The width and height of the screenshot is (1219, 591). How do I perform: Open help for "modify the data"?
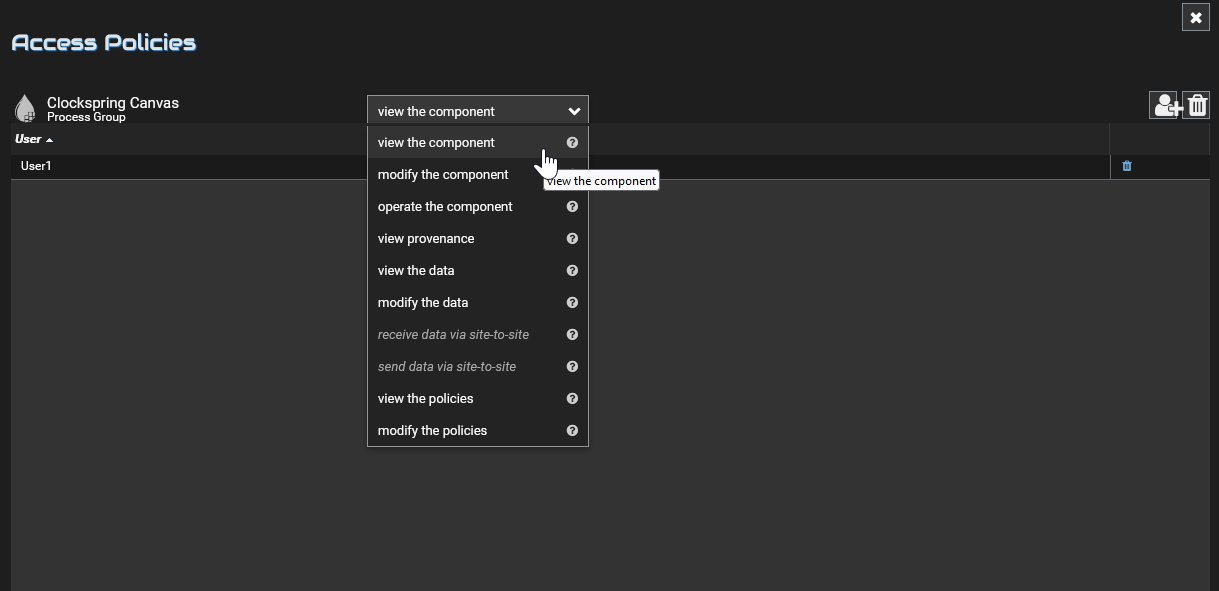coord(572,302)
